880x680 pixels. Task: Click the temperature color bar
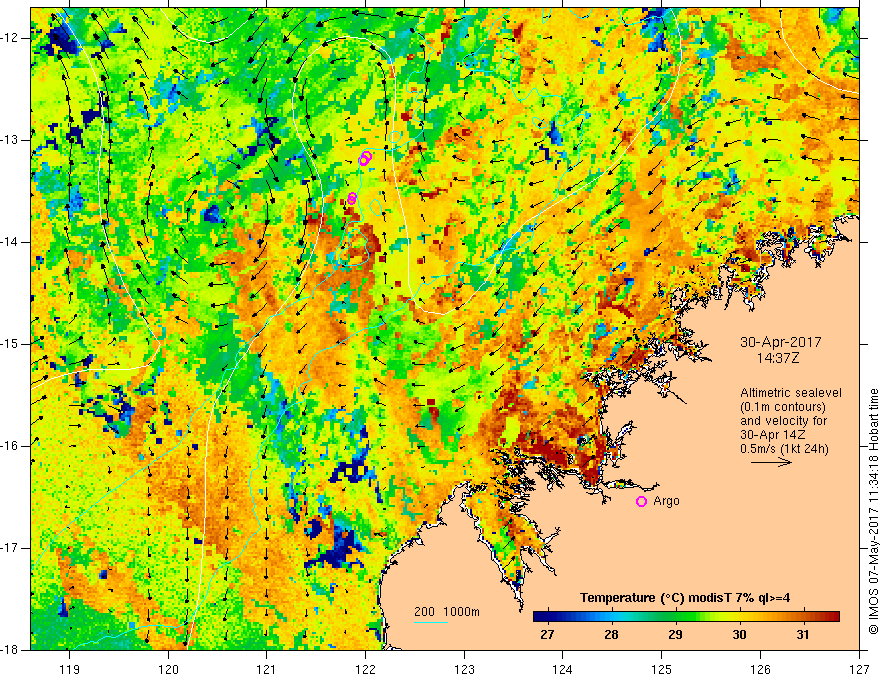click(686, 617)
